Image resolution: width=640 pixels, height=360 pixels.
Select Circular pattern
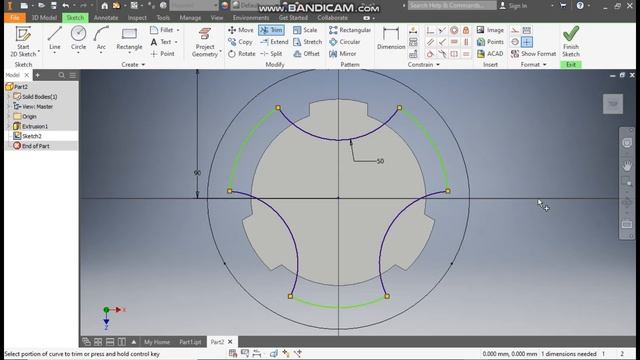345,42
